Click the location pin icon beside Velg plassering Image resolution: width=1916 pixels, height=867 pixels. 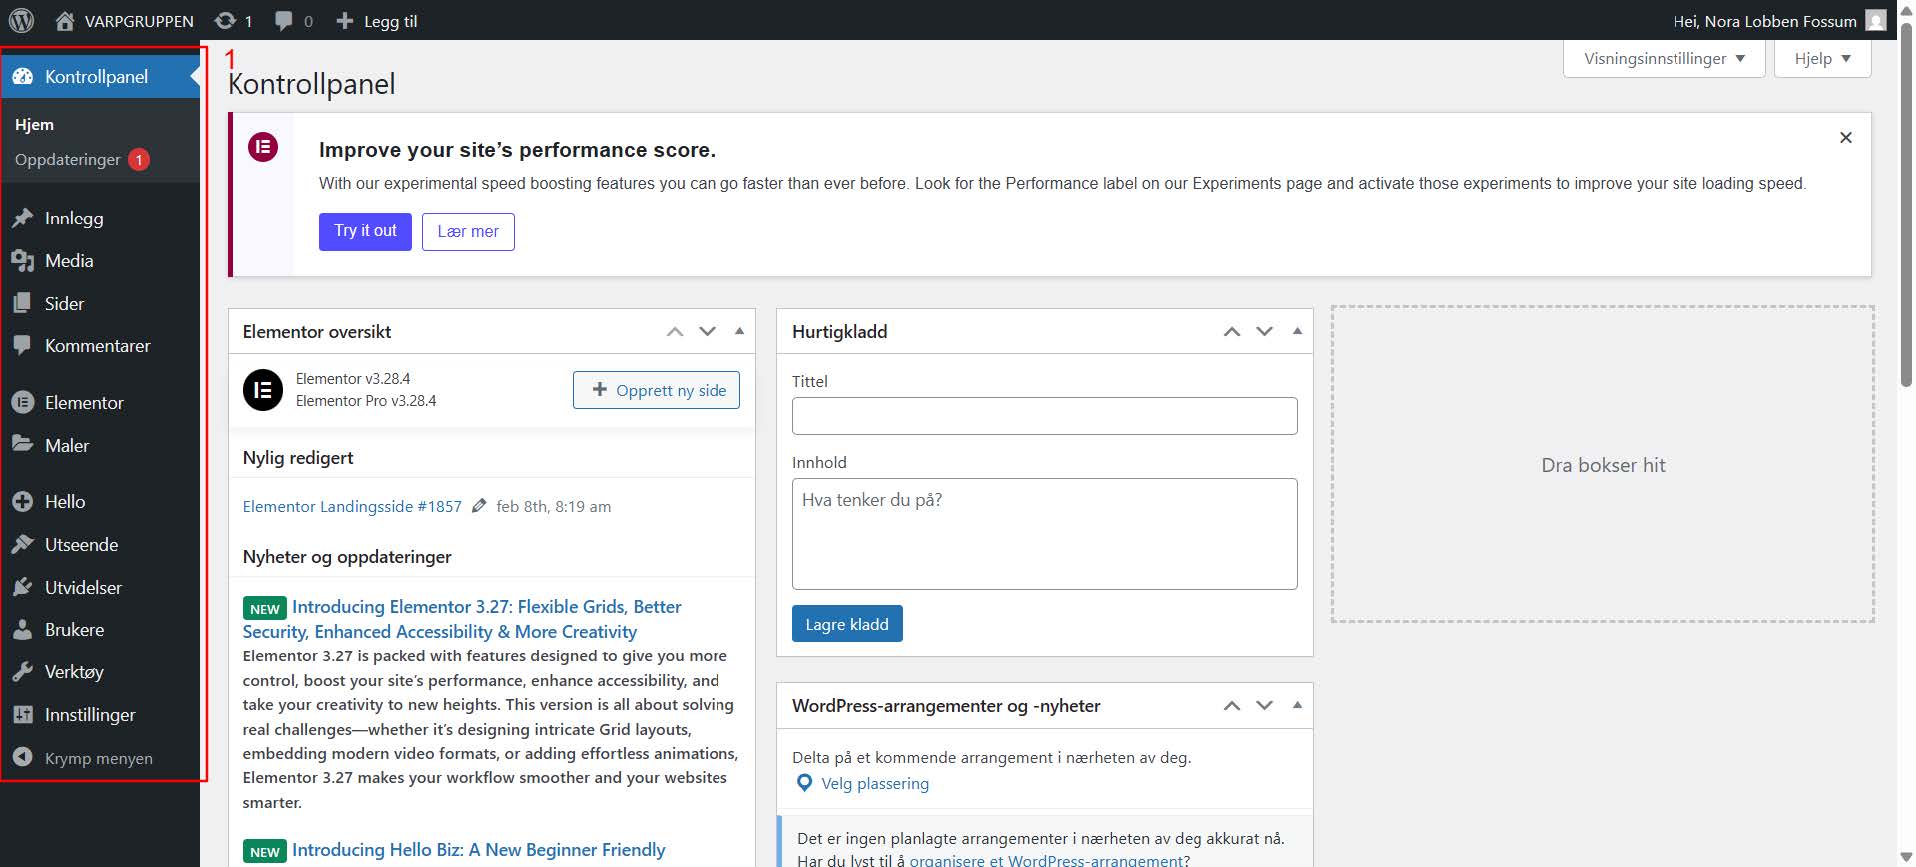(x=804, y=783)
